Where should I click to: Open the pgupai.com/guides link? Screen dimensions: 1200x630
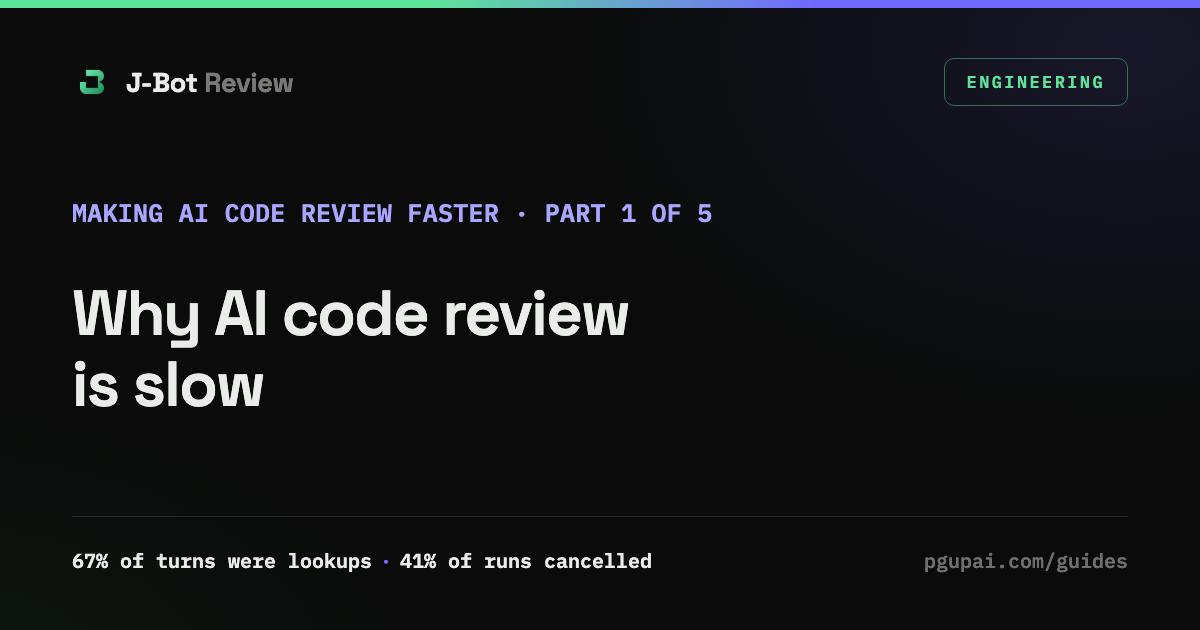1026,562
